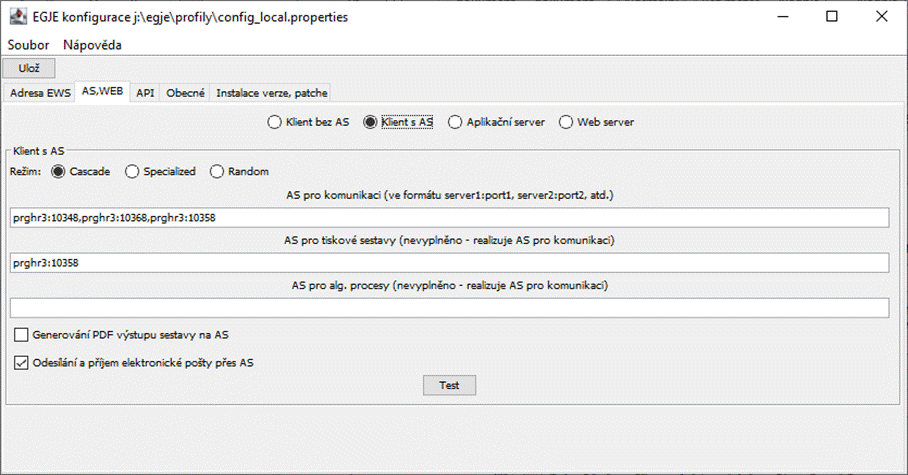The height and width of the screenshot is (475, 908).
Task: Open the Obecné tab
Action: [185, 93]
